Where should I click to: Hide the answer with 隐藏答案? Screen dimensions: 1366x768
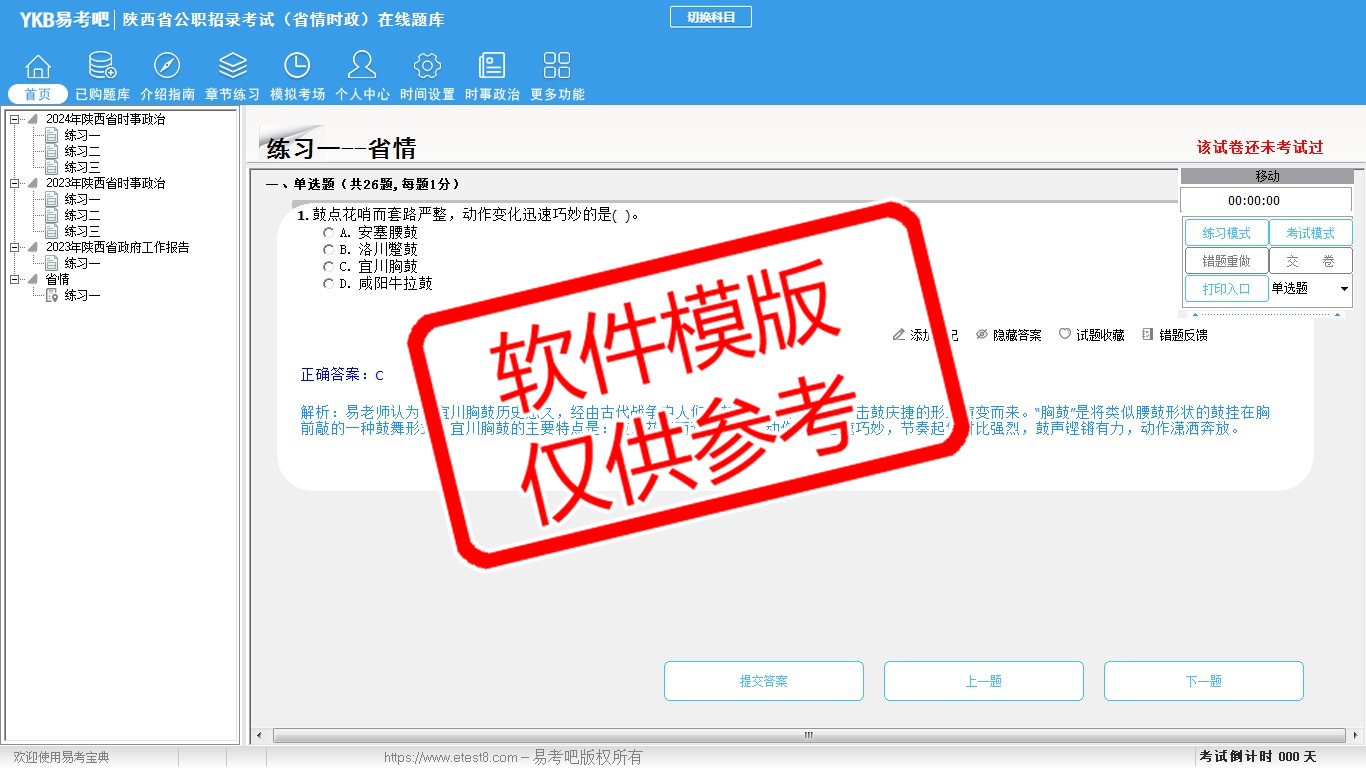pos(1008,335)
